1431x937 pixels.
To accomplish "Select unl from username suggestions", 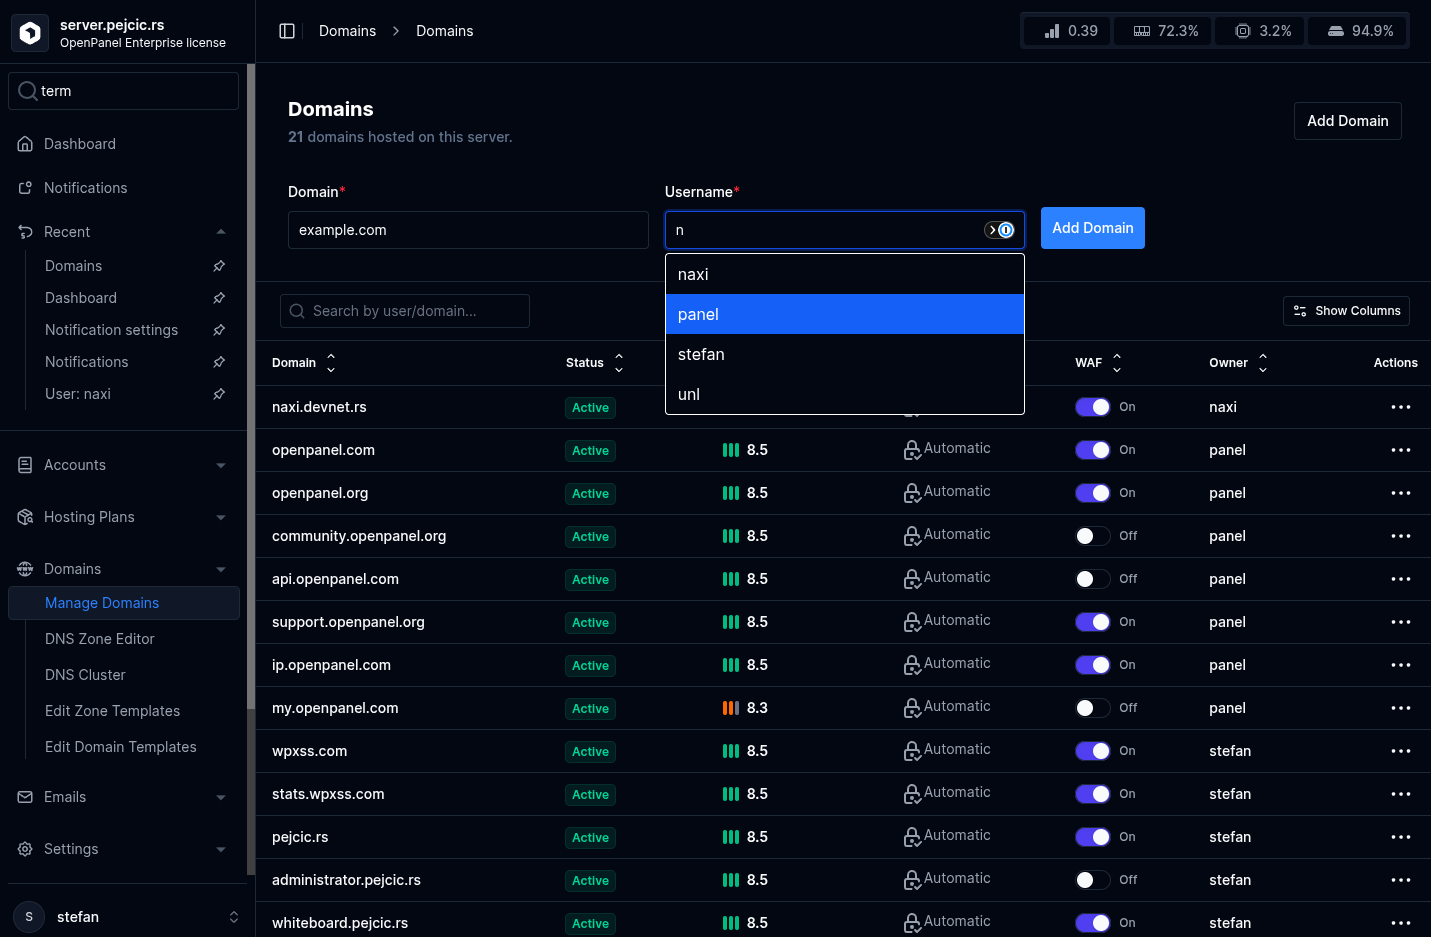I will coord(845,394).
